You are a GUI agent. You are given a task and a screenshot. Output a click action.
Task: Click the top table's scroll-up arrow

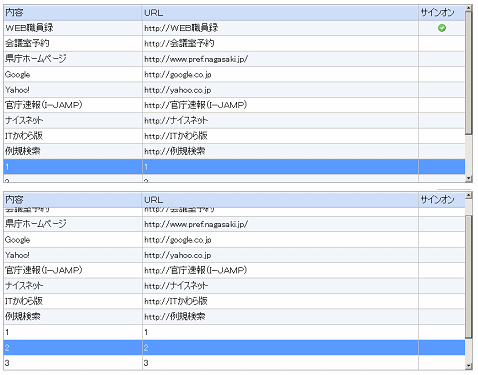[469, 8]
